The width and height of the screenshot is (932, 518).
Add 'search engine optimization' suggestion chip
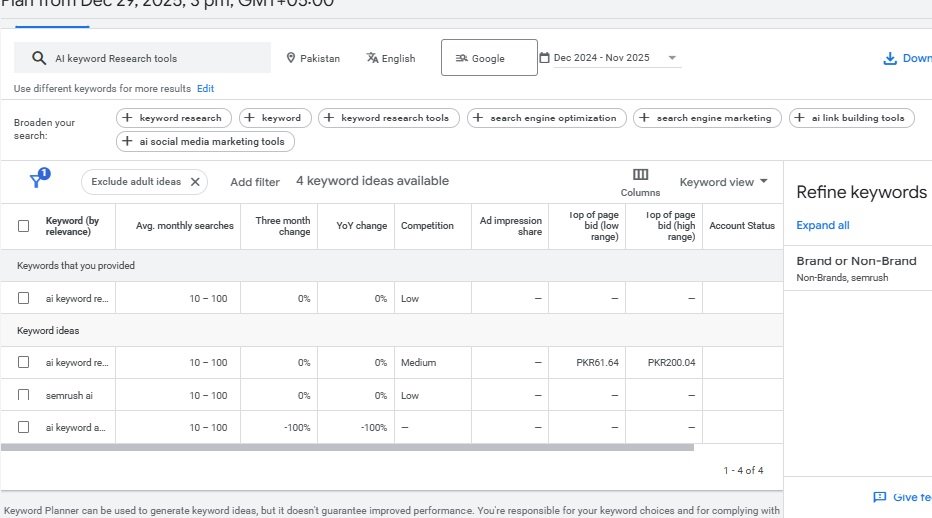[x=547, y=118]
